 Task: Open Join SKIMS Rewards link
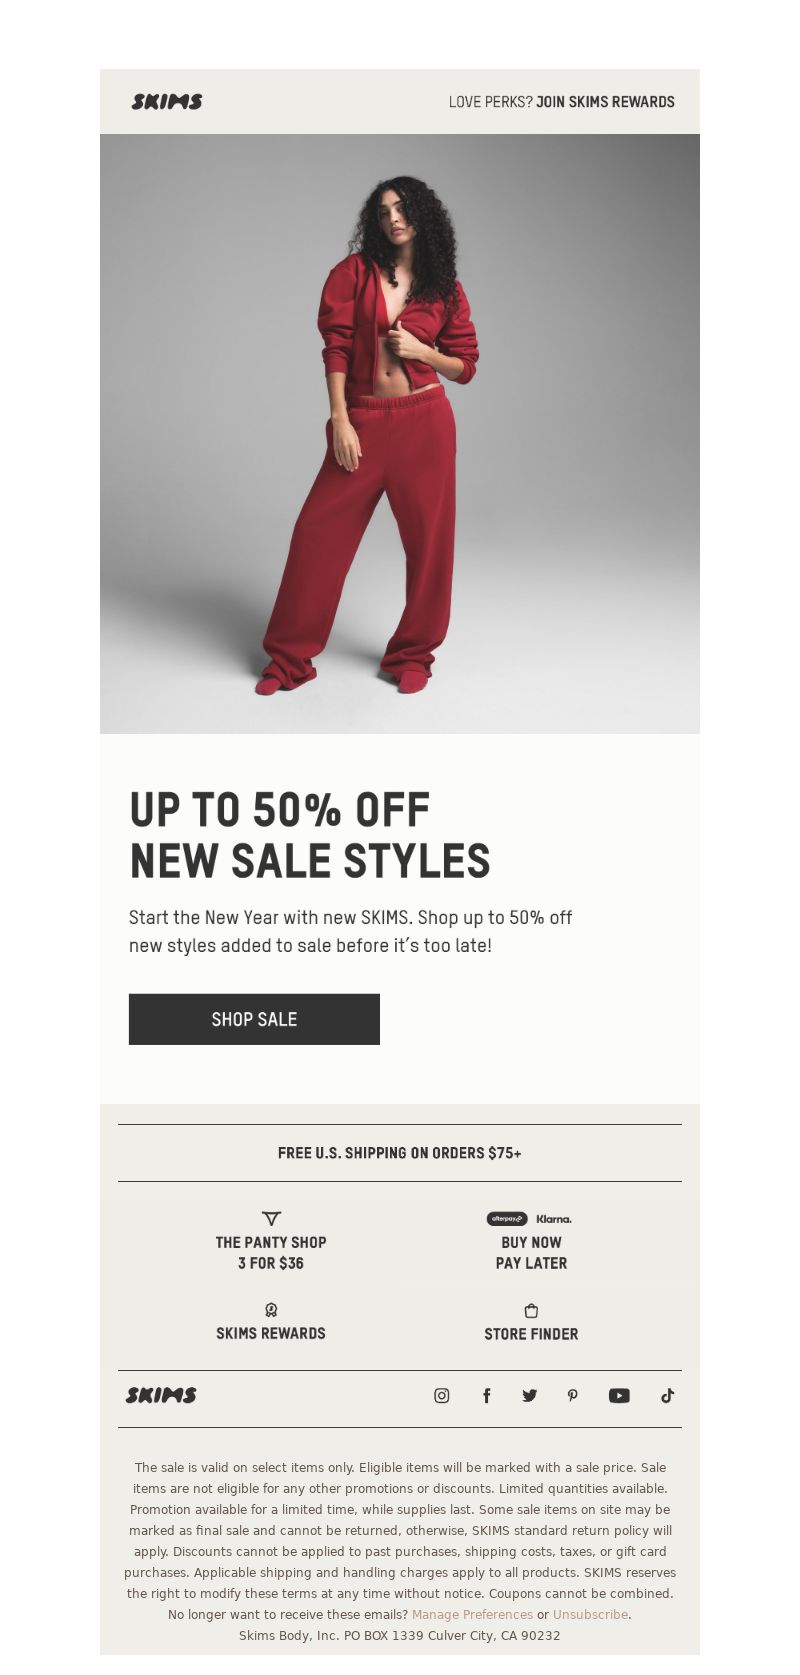coord(605,102)
